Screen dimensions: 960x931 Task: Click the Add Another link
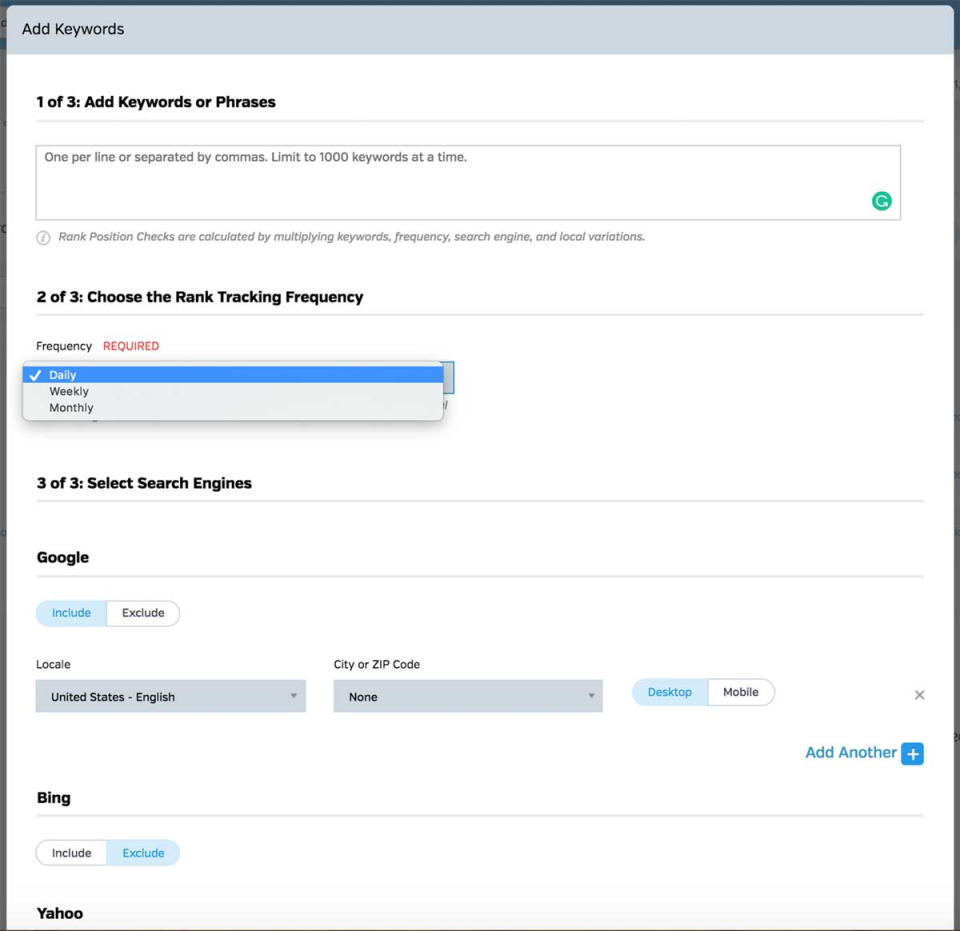pyautogui.click(x=850, y=753)
